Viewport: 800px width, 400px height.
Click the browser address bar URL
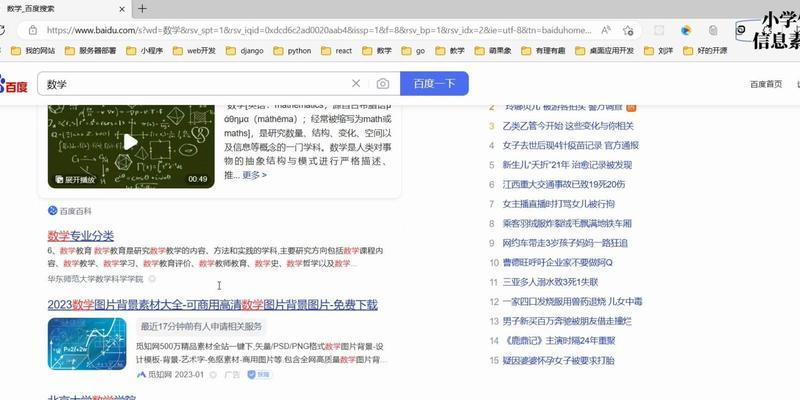pyautogui.click(x=319, y=30)
